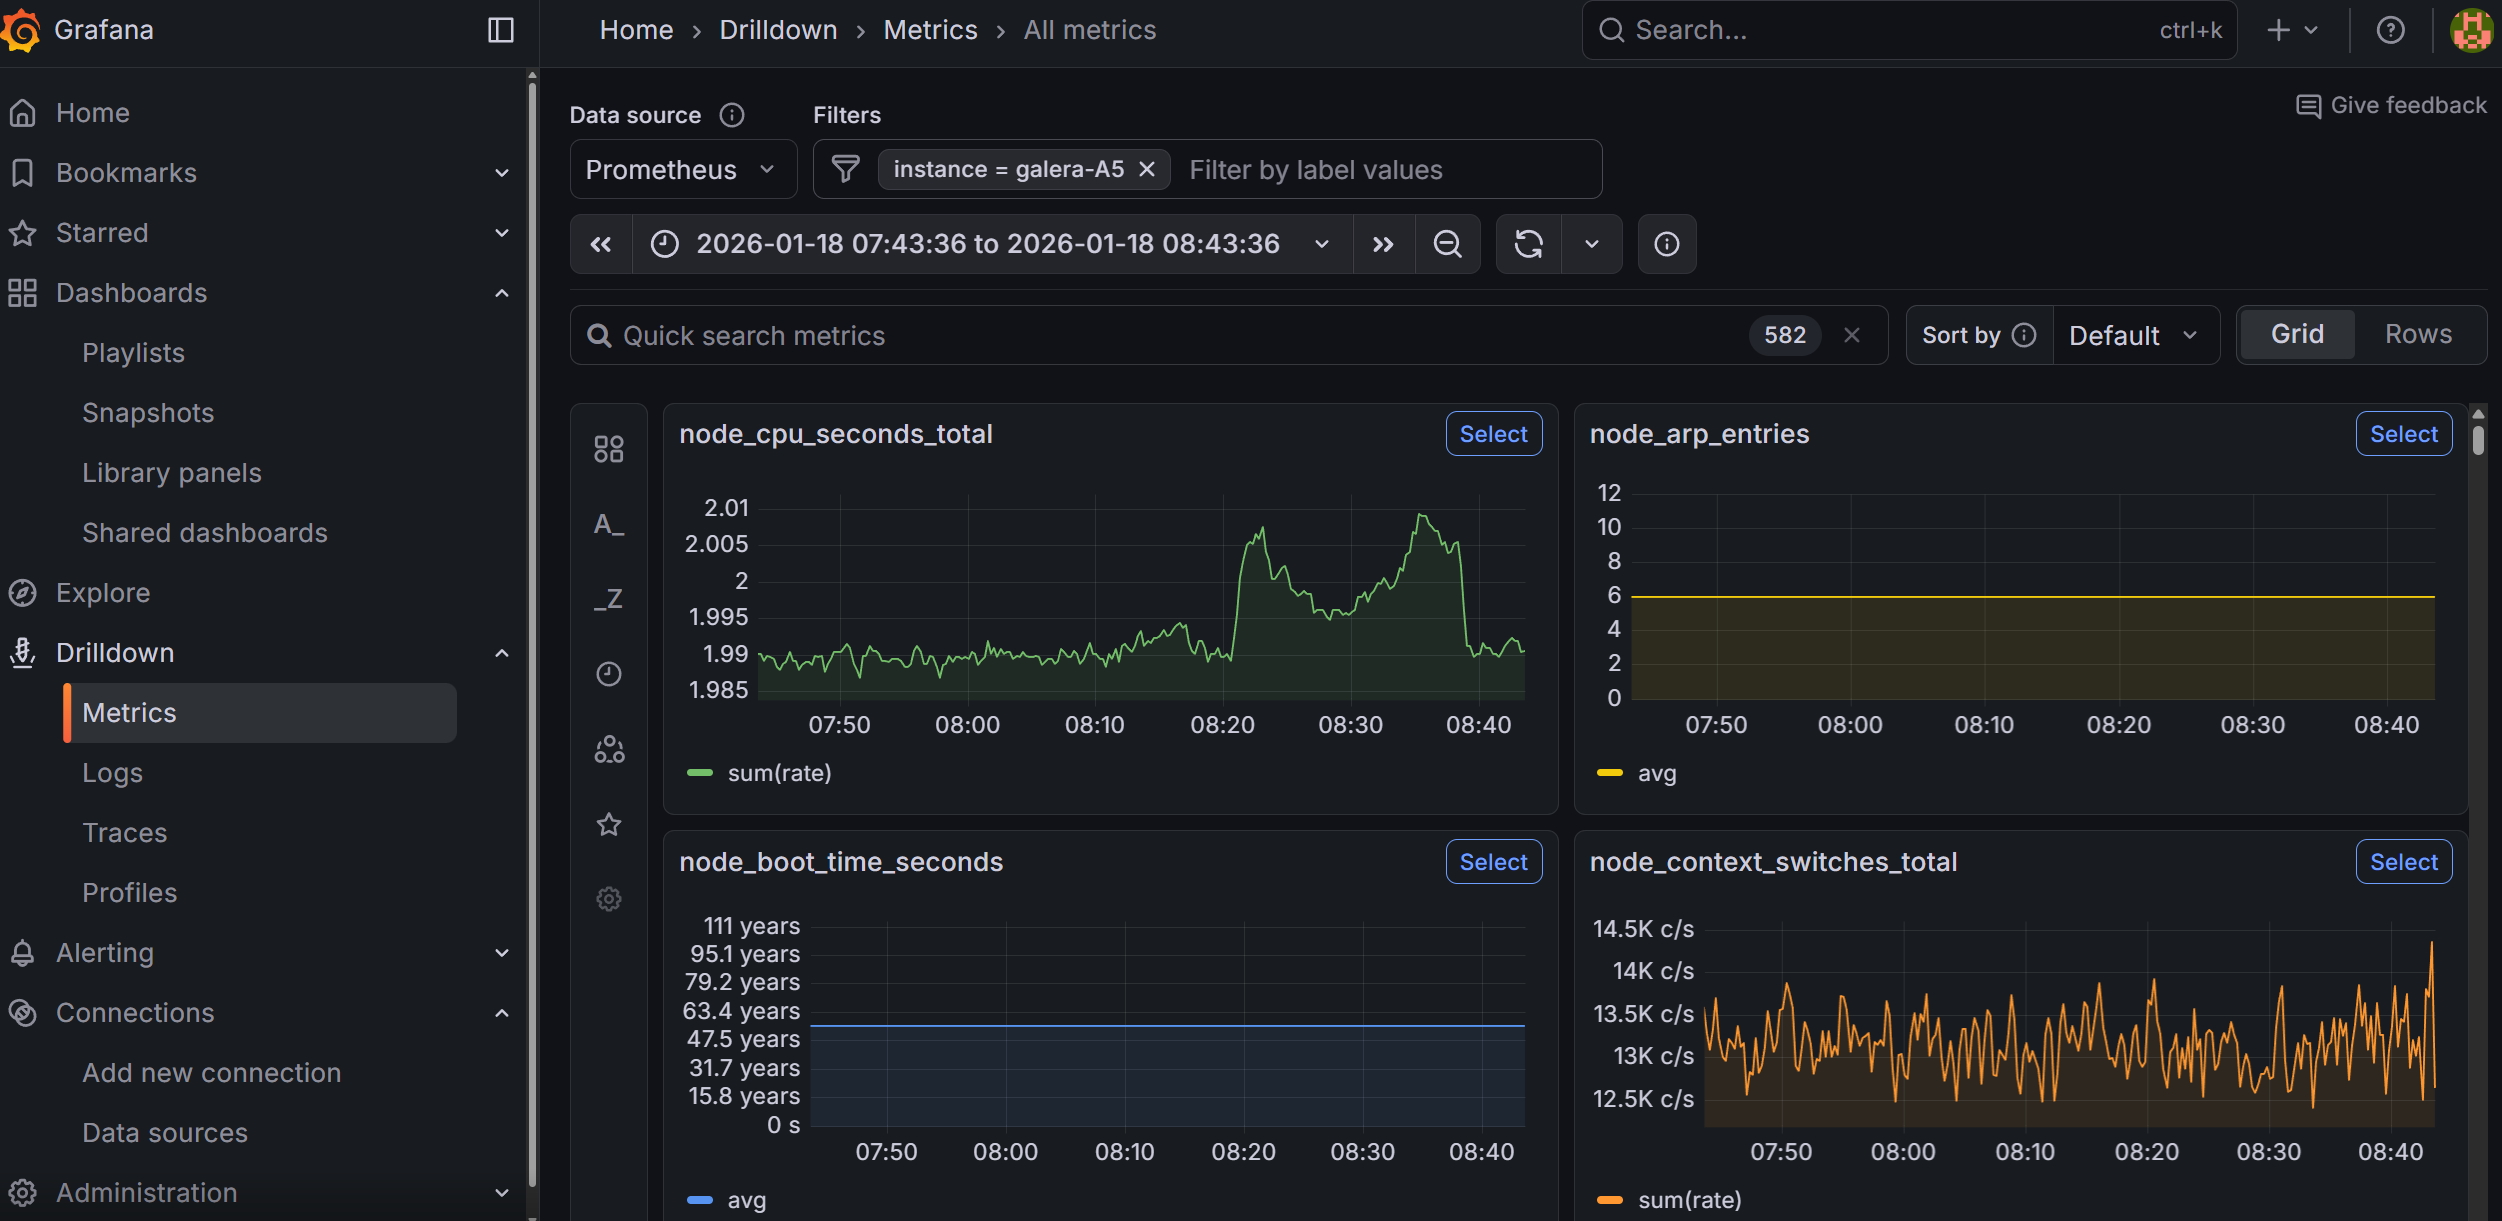Click the Give feedback link

pyautogui.click(x=2391, y=105)
